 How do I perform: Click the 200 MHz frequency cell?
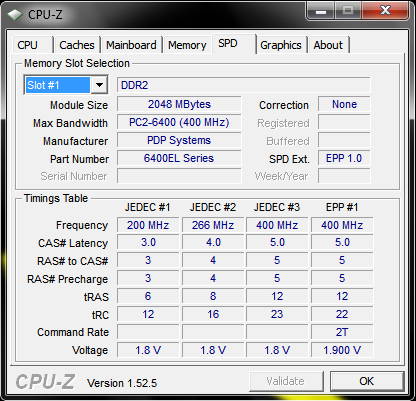[x=148, y=225]
